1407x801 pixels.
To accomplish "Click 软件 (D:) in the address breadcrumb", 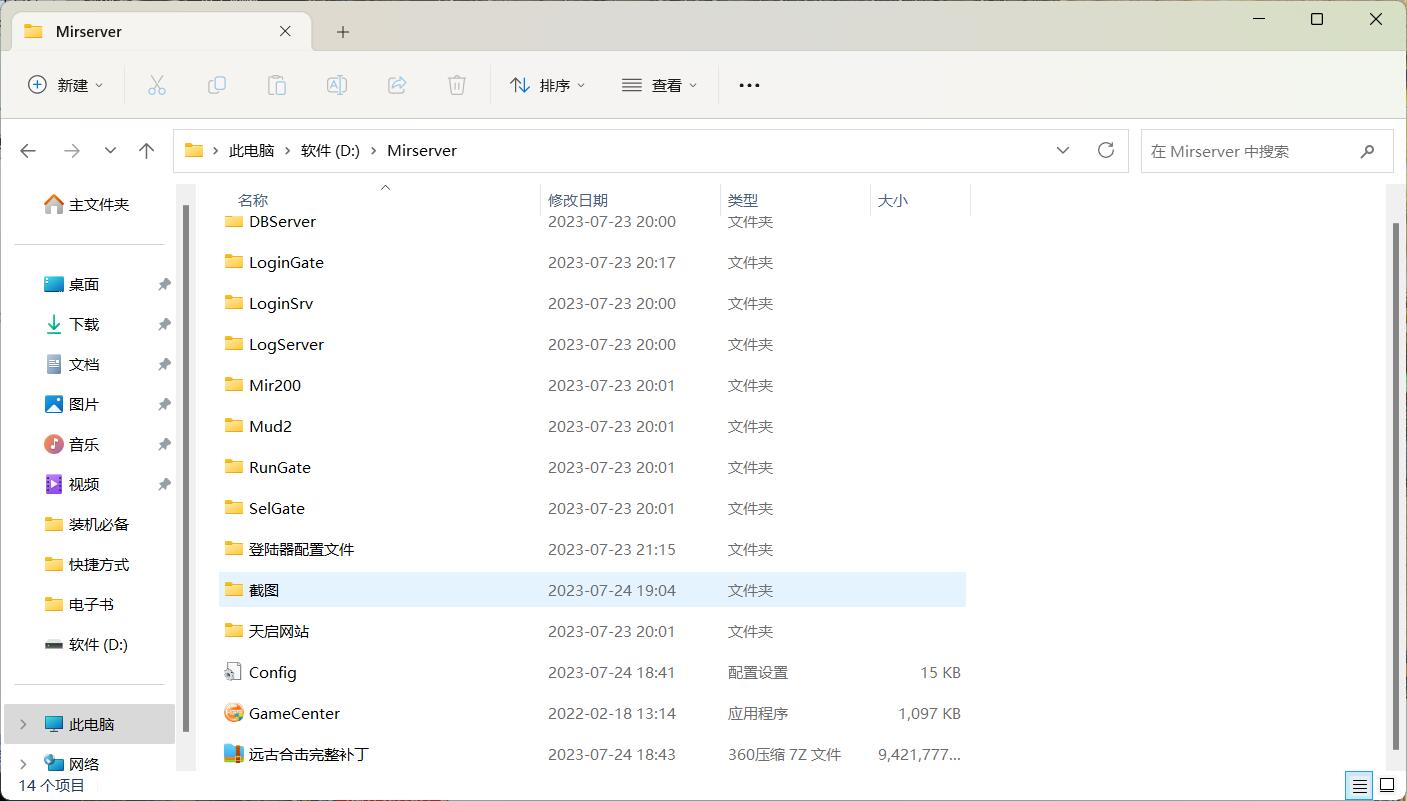I will (x=330, y=151).
